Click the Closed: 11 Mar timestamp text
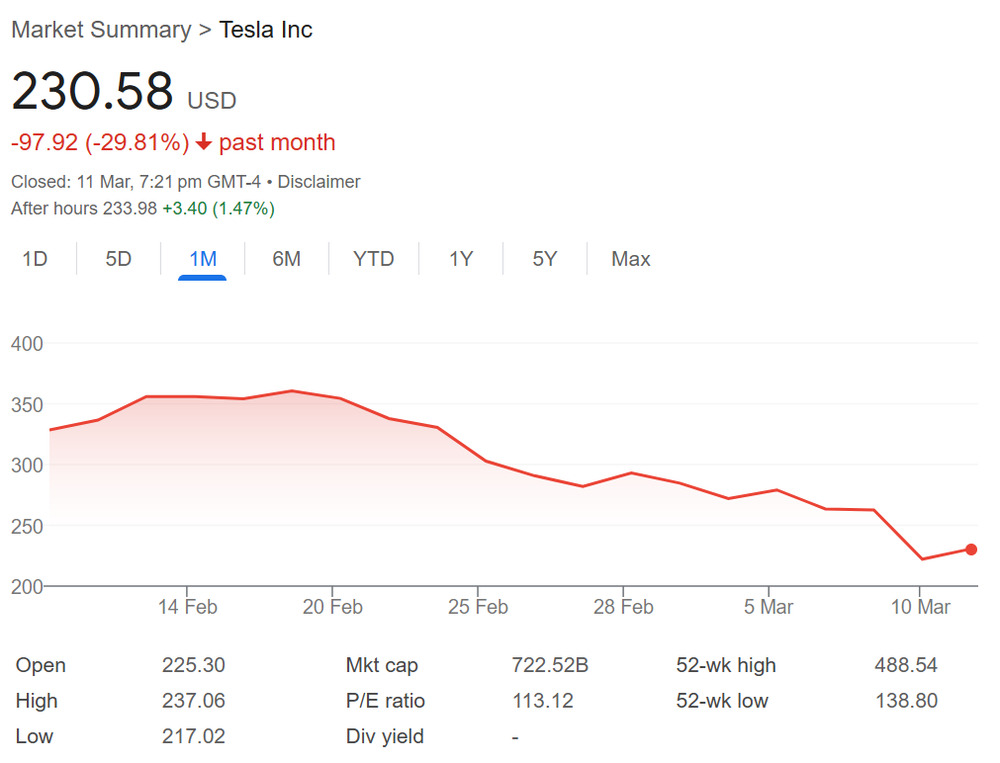This screenshot has height=763, width=1000. click(x=136, y=182)
